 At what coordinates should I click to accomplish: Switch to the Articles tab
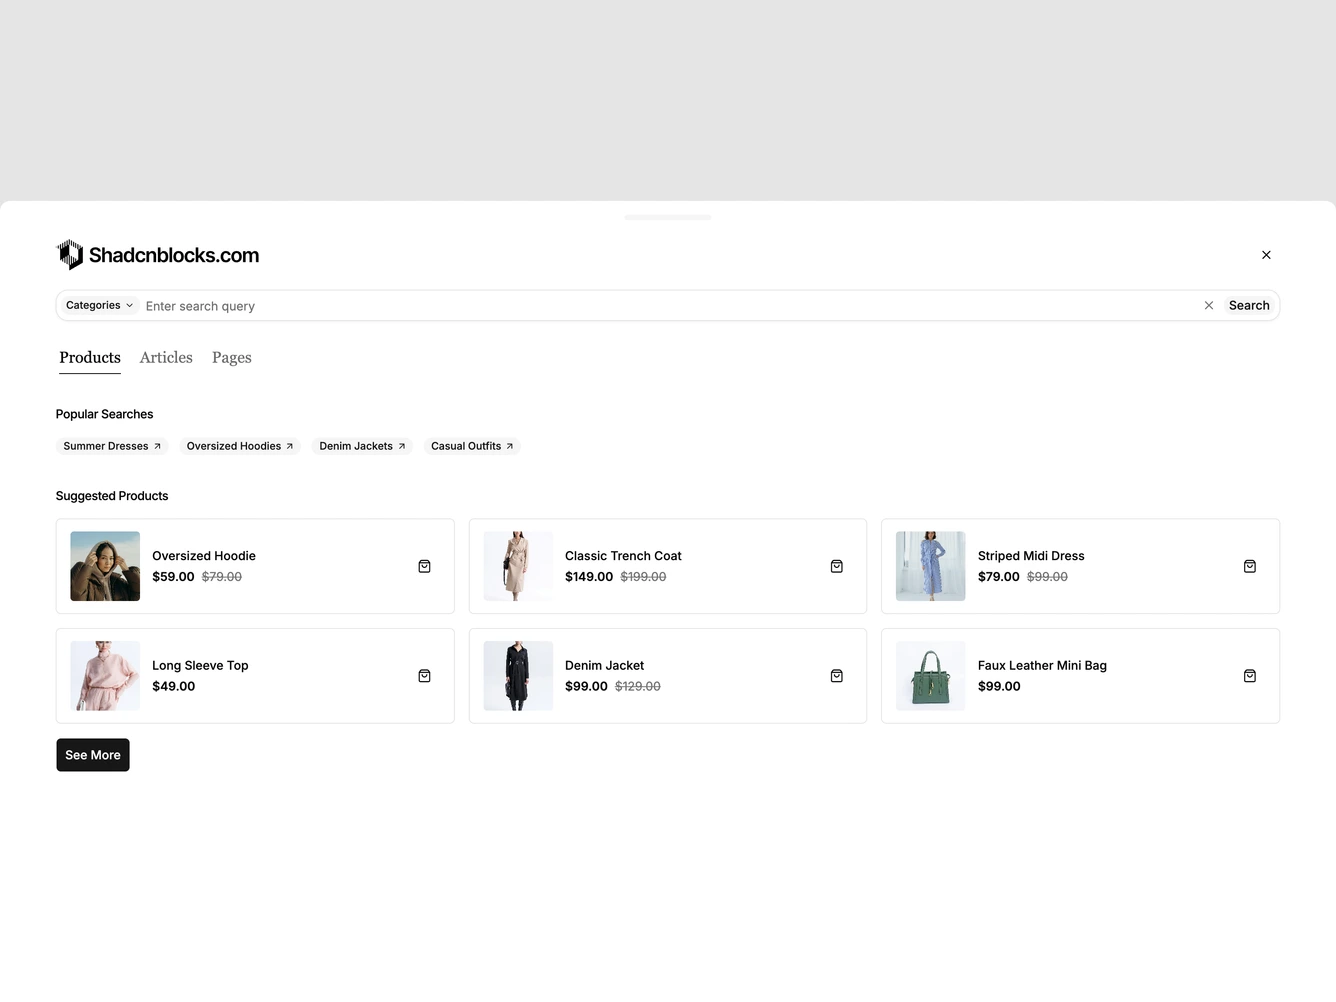166,358
